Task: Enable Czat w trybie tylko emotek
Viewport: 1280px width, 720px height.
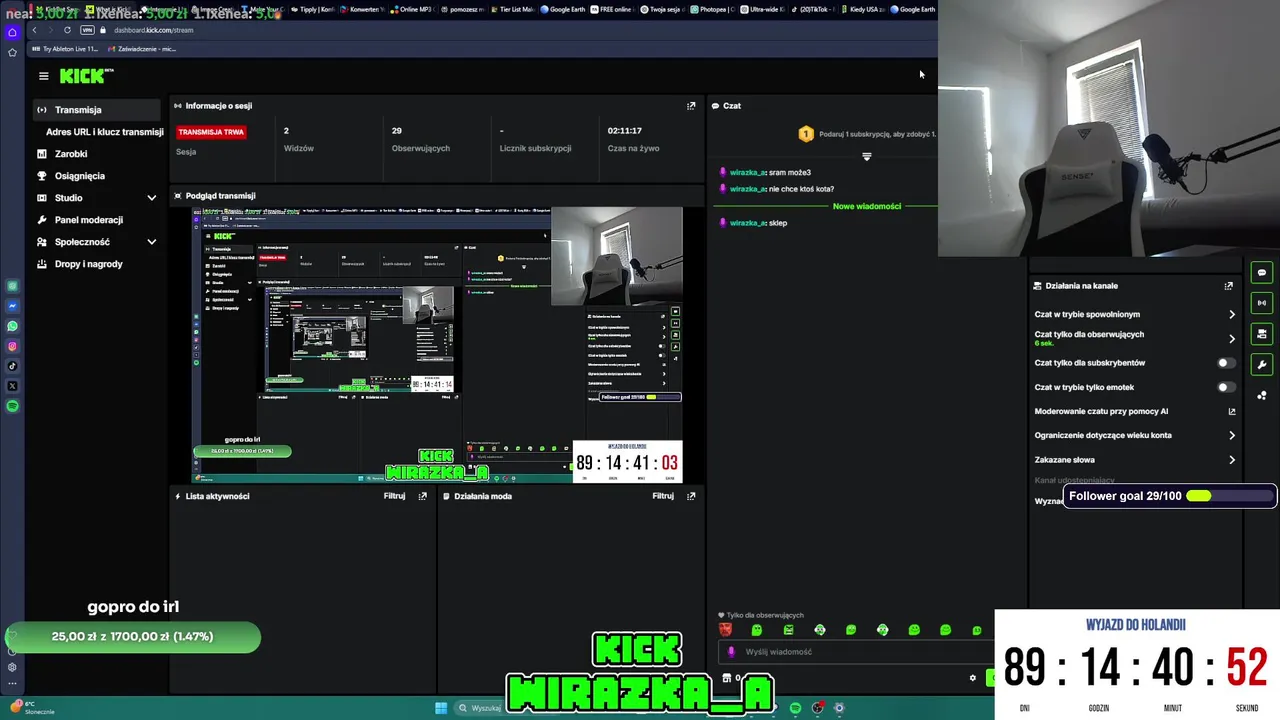Action: pyautogui.click(x=1226, y=387)
